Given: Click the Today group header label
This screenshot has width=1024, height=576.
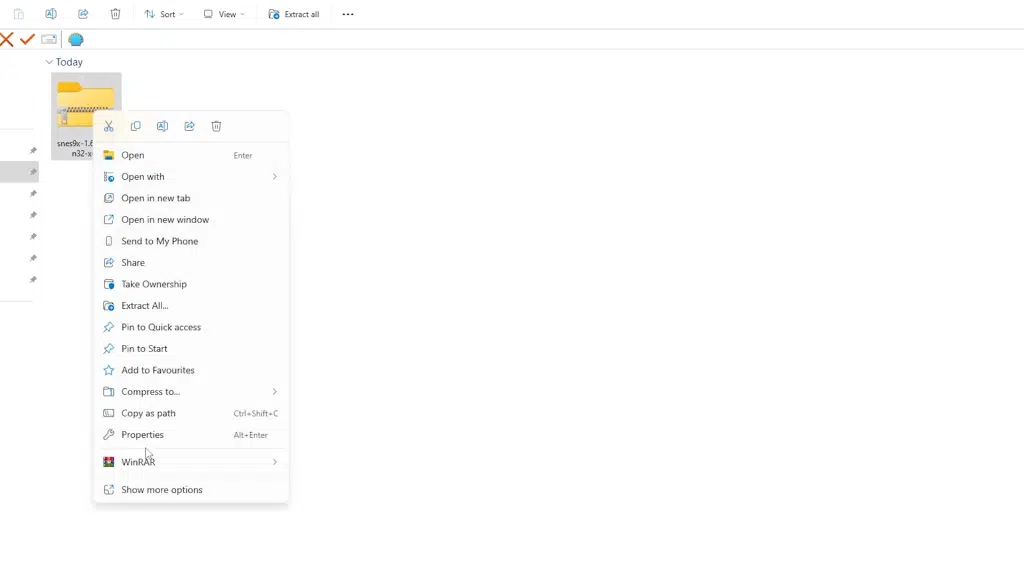Looking at the screenshot, I should (x=69, y=62).
